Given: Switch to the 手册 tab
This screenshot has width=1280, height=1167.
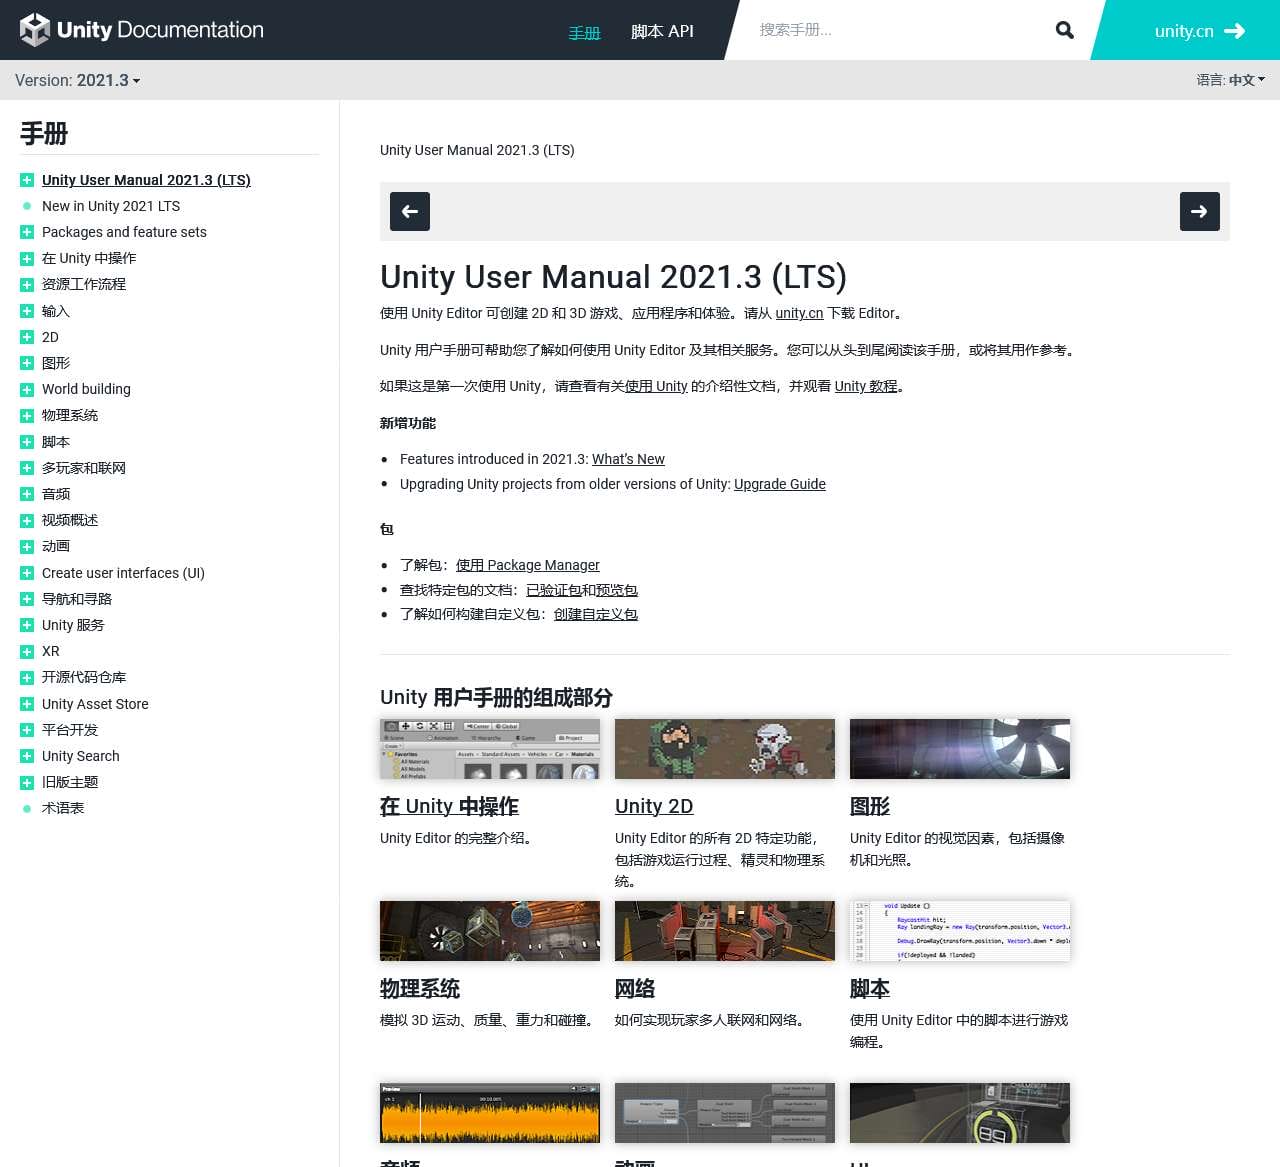Looking at the screenshot, I should tap(584, 32).
